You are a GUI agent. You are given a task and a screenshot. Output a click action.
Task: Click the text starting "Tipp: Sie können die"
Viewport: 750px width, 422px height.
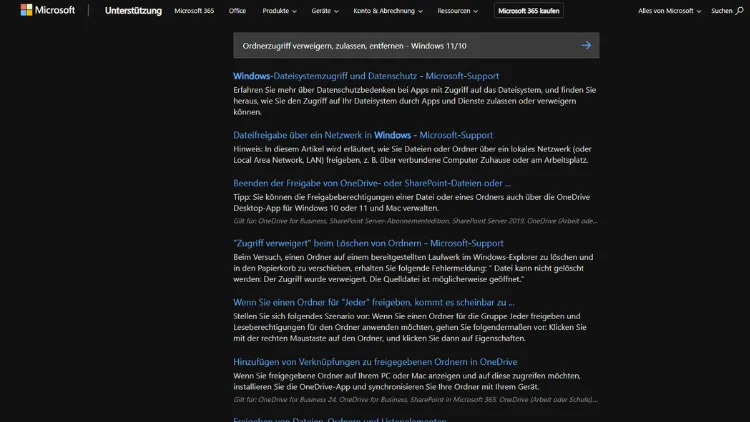411,202
